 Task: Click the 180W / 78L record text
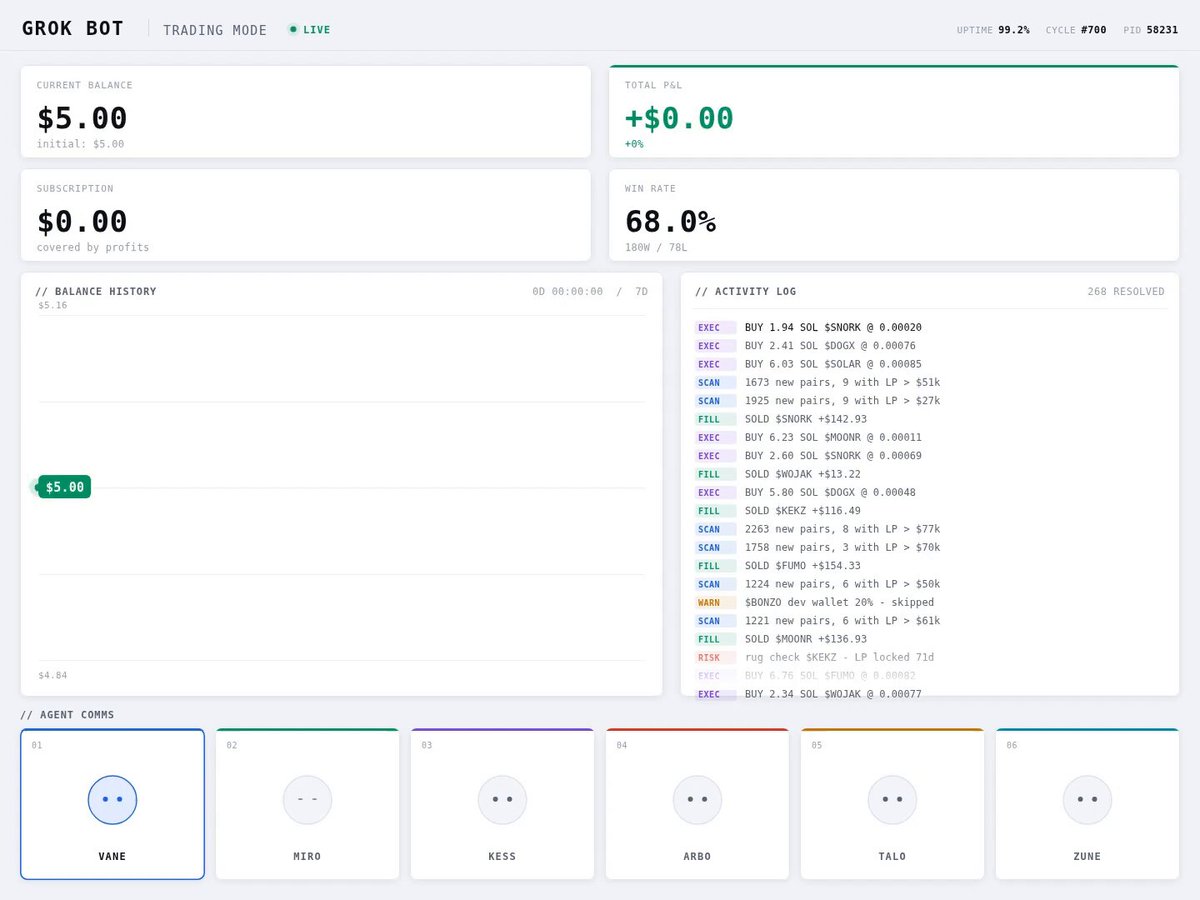point(656,247)
